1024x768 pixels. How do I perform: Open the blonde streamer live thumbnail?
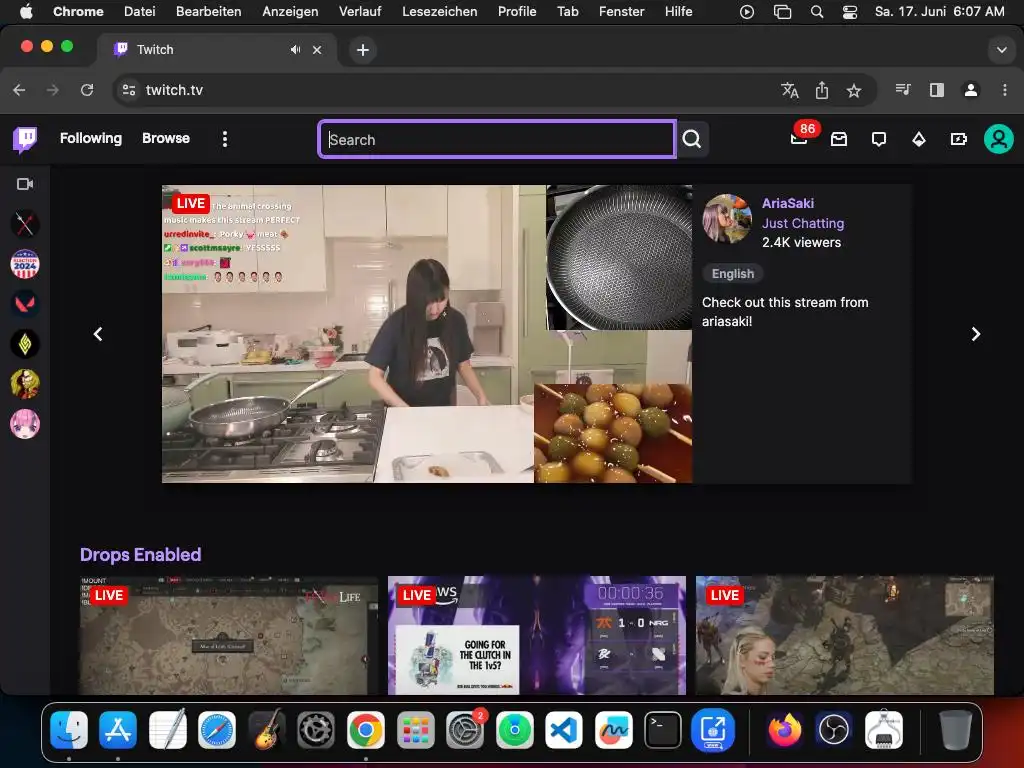point(844,635)
